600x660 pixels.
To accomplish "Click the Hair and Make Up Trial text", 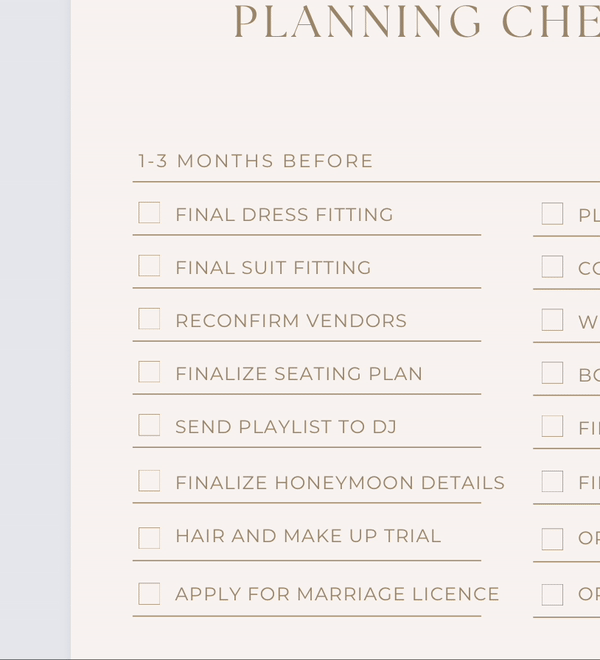I will (308, 536).
